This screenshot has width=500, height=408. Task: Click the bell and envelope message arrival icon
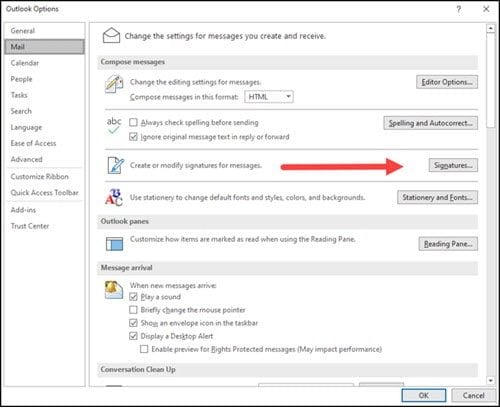(114, 289)
